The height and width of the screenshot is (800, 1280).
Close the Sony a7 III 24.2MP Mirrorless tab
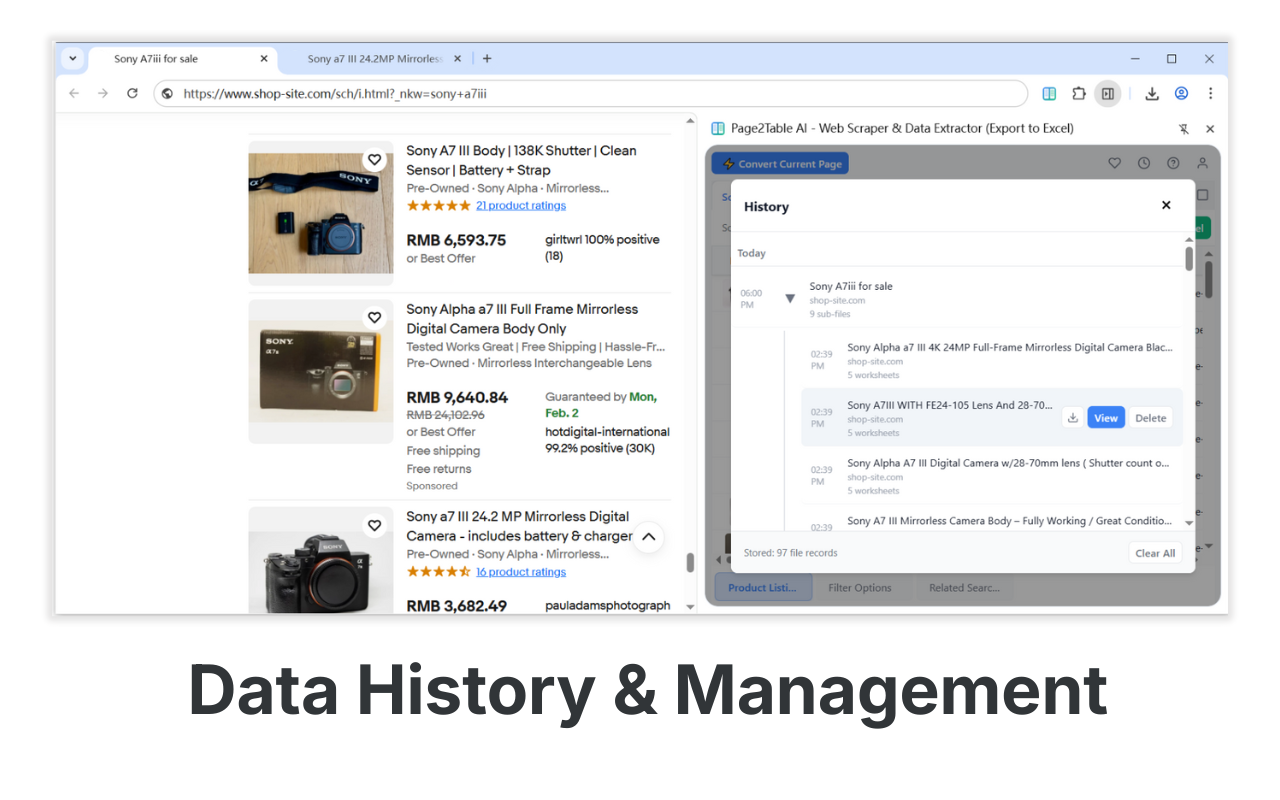(458, 59)
